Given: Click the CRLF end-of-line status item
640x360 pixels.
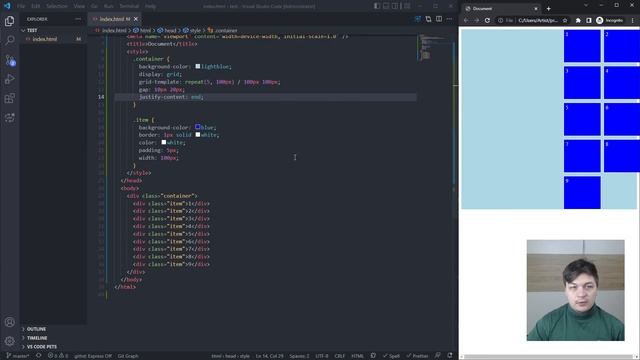Looking at the screenshot, I should click(x=340, y=356).
